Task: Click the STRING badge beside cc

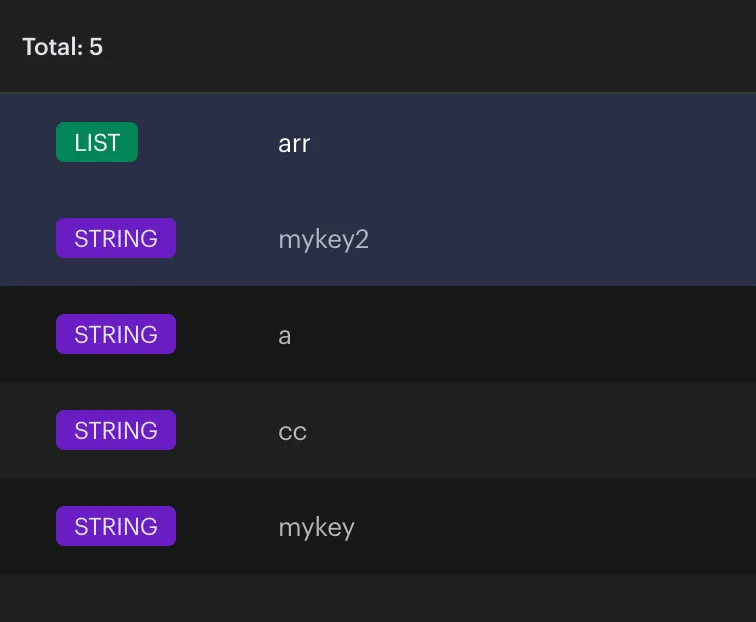Action: click(116, 430)
